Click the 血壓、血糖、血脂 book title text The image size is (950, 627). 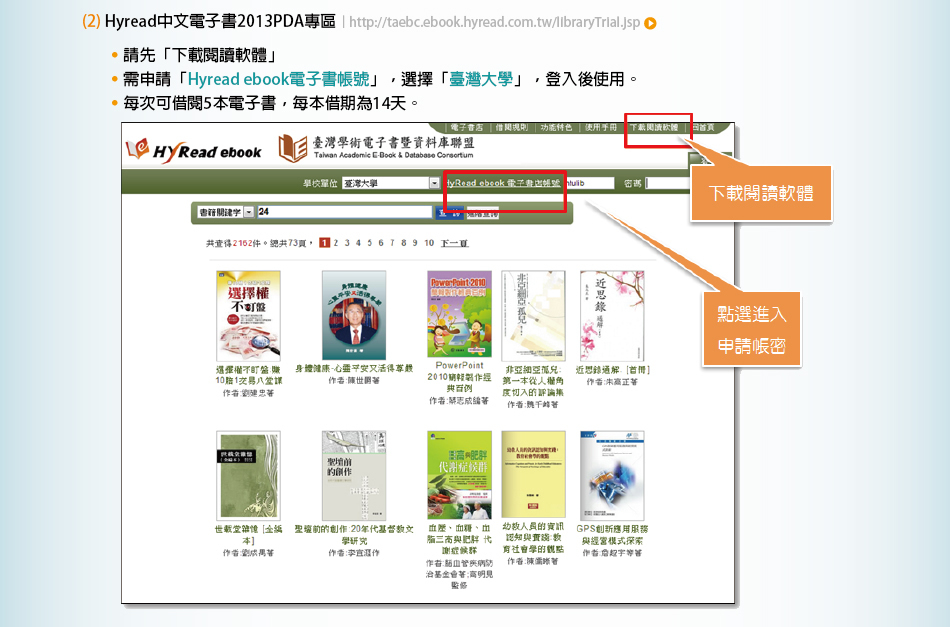pyautogui.click(x=459, y=539)
